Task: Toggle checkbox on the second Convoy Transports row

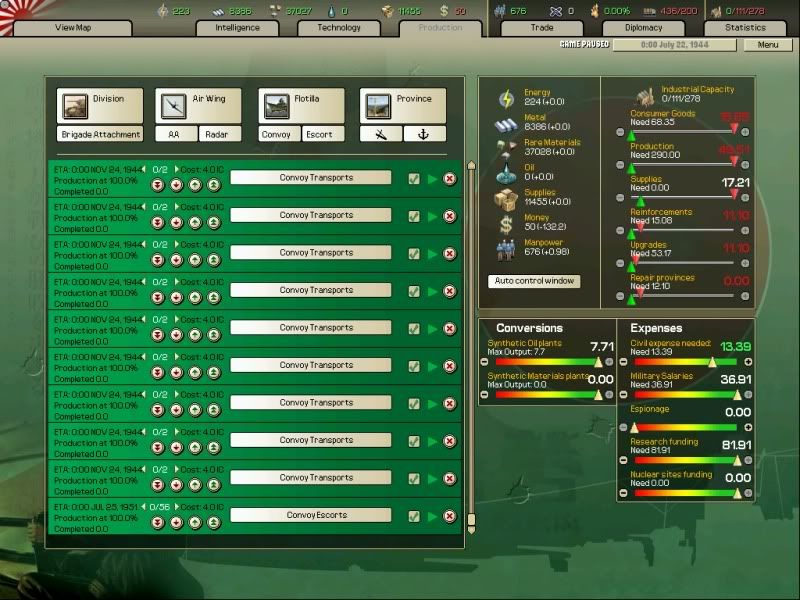Action: pyautogui.click(x=414, y=216)
